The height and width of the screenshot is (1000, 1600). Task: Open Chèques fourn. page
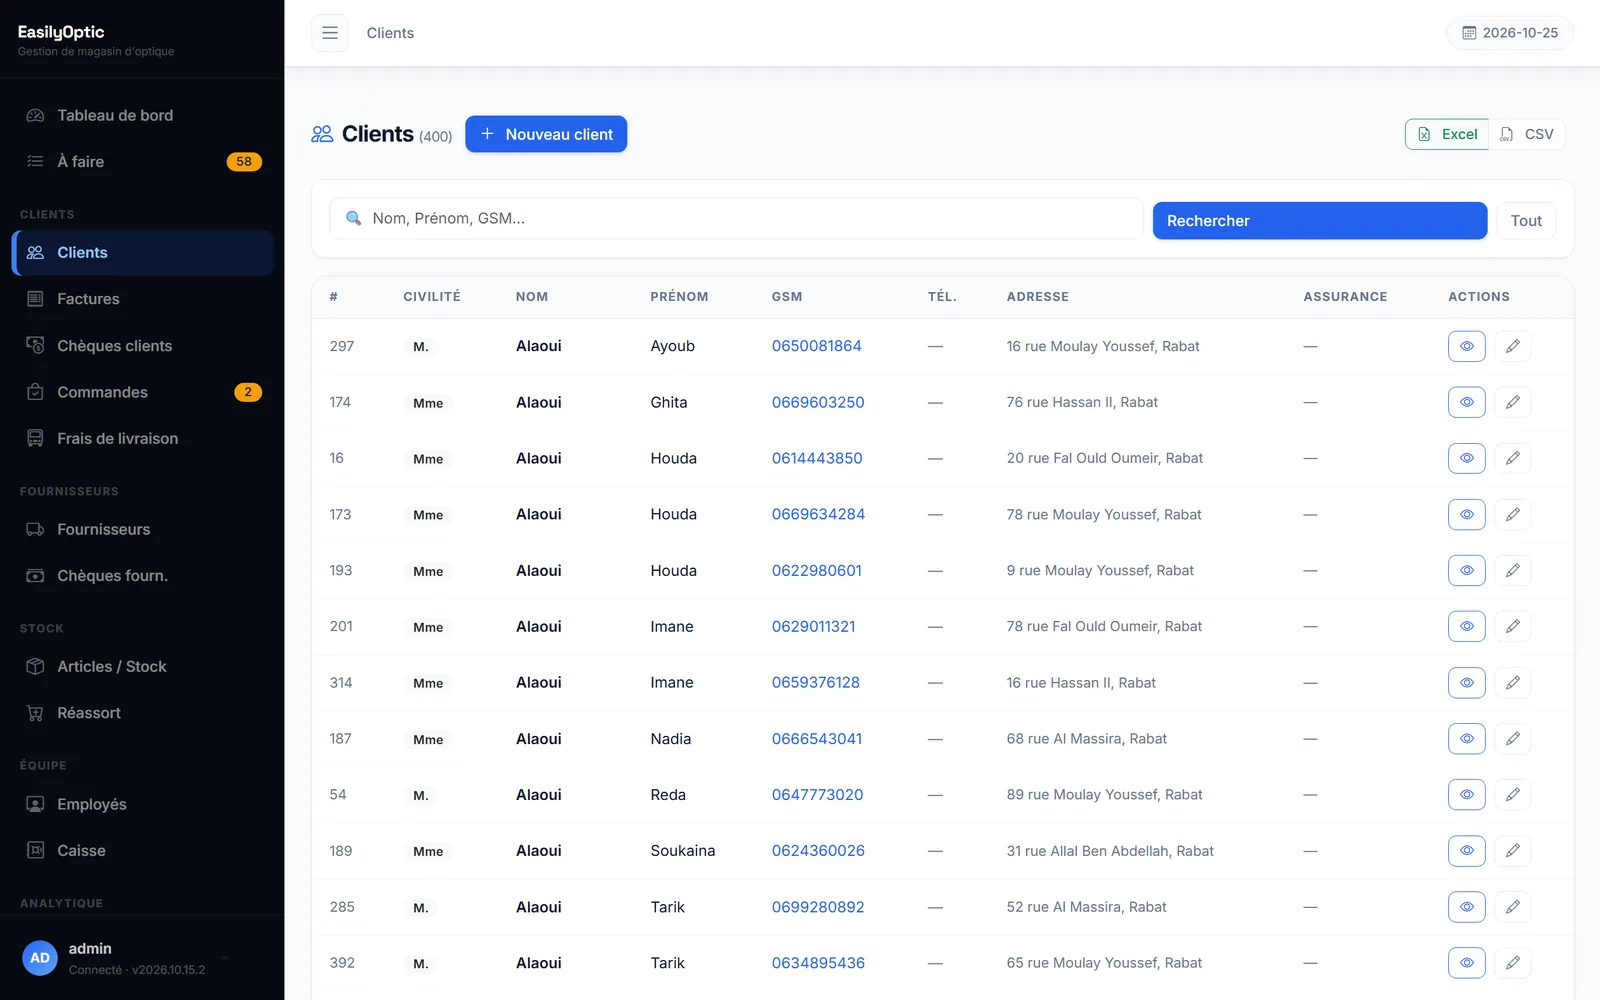[x=142, y=576]
